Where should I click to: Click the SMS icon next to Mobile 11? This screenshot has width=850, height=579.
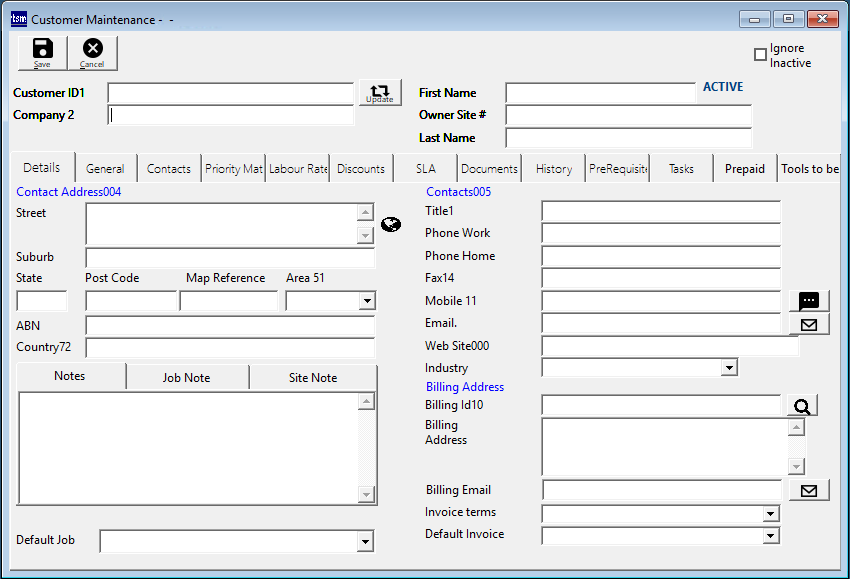click(x=809, y=301)
